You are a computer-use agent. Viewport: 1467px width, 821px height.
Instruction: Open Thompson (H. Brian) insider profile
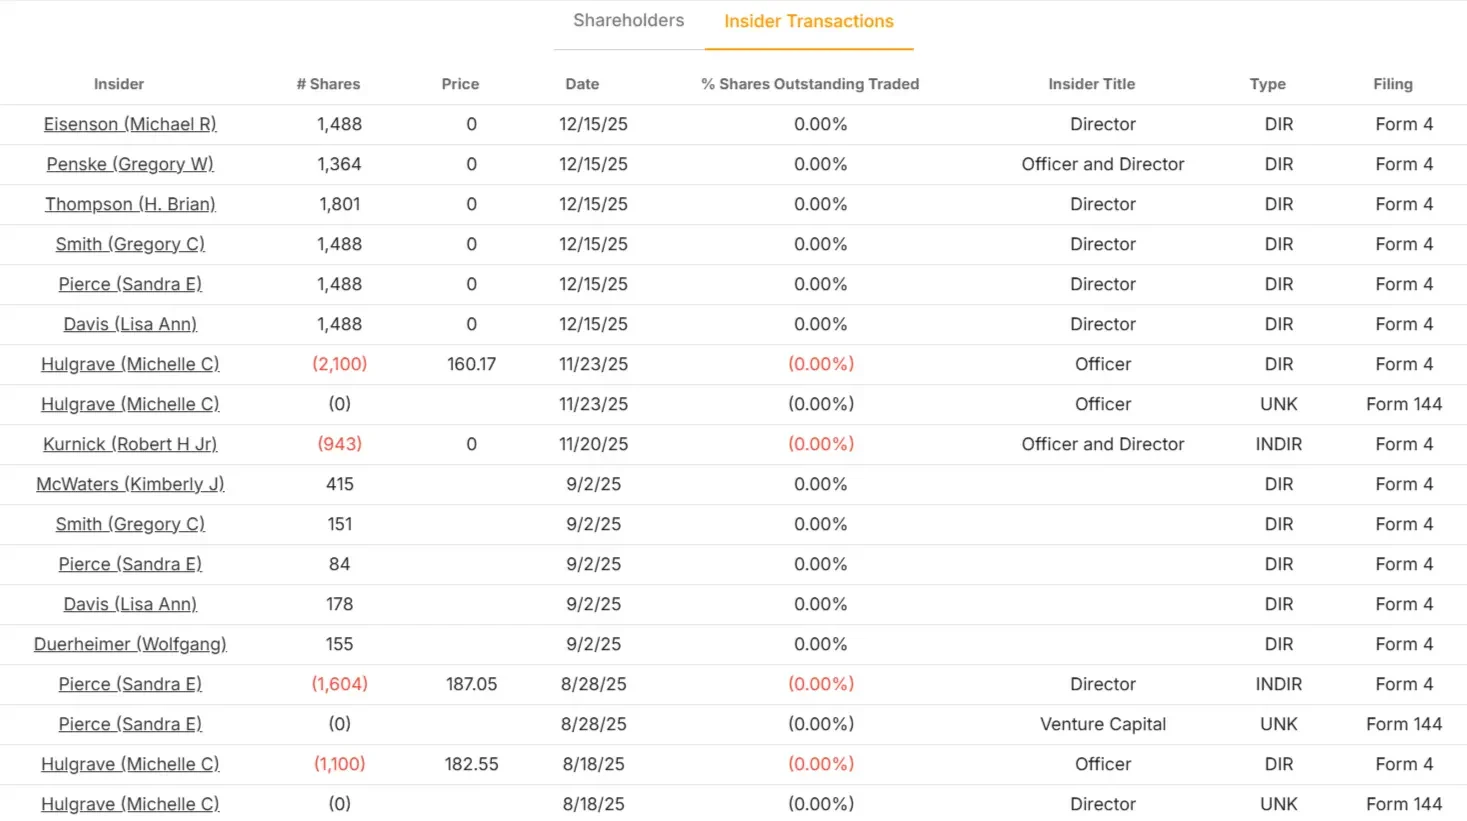(x=130, y=204)
